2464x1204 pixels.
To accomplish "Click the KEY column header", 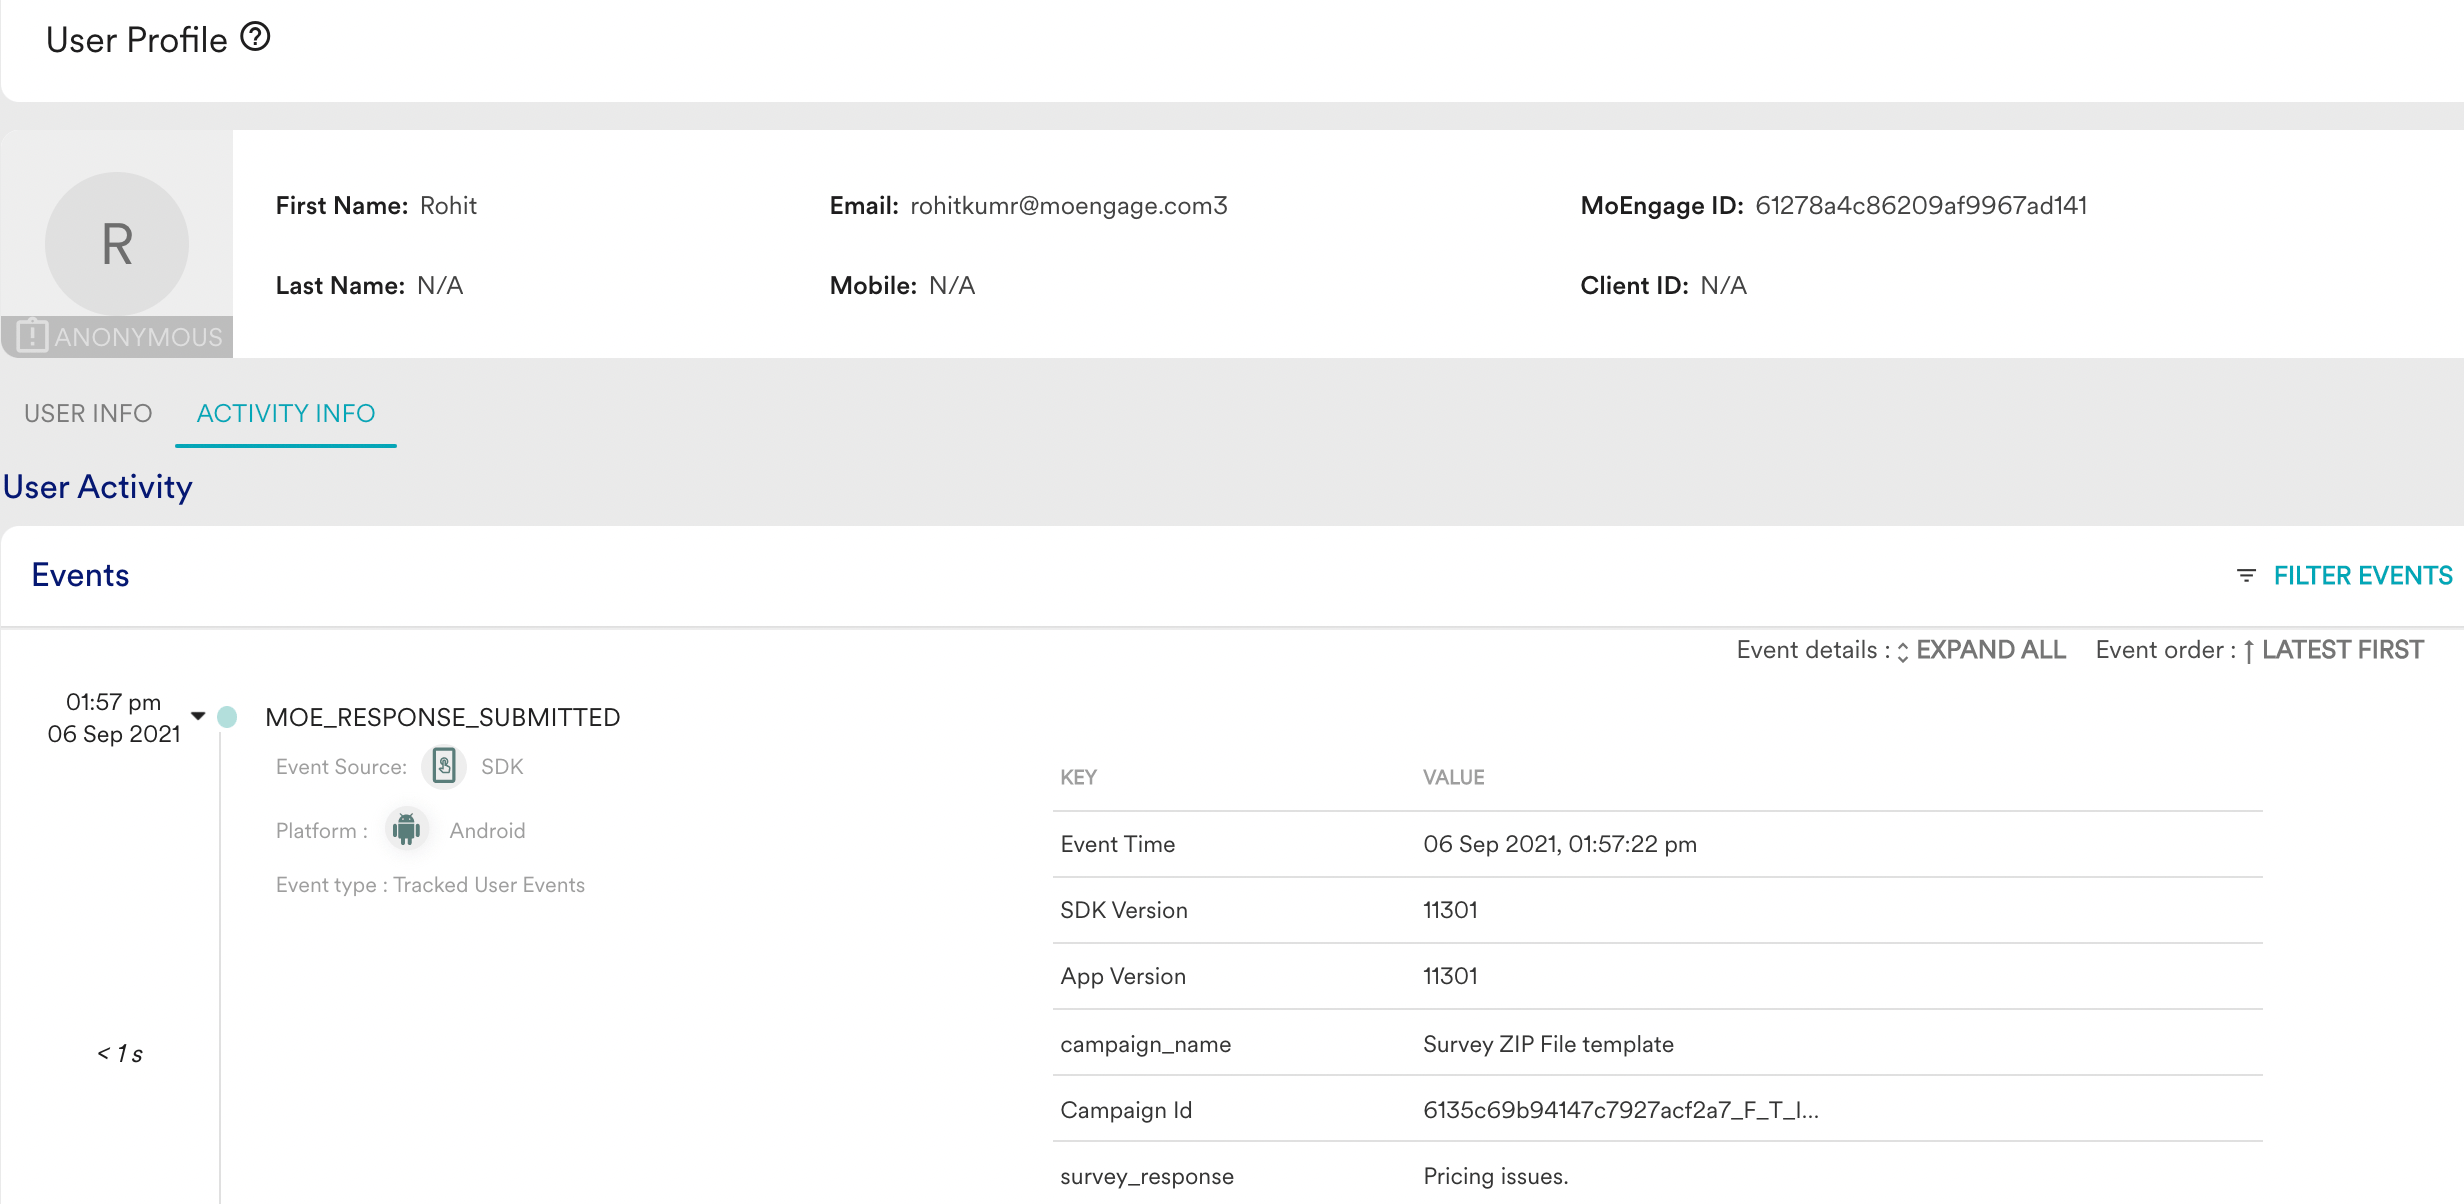I will [1078, 777].
